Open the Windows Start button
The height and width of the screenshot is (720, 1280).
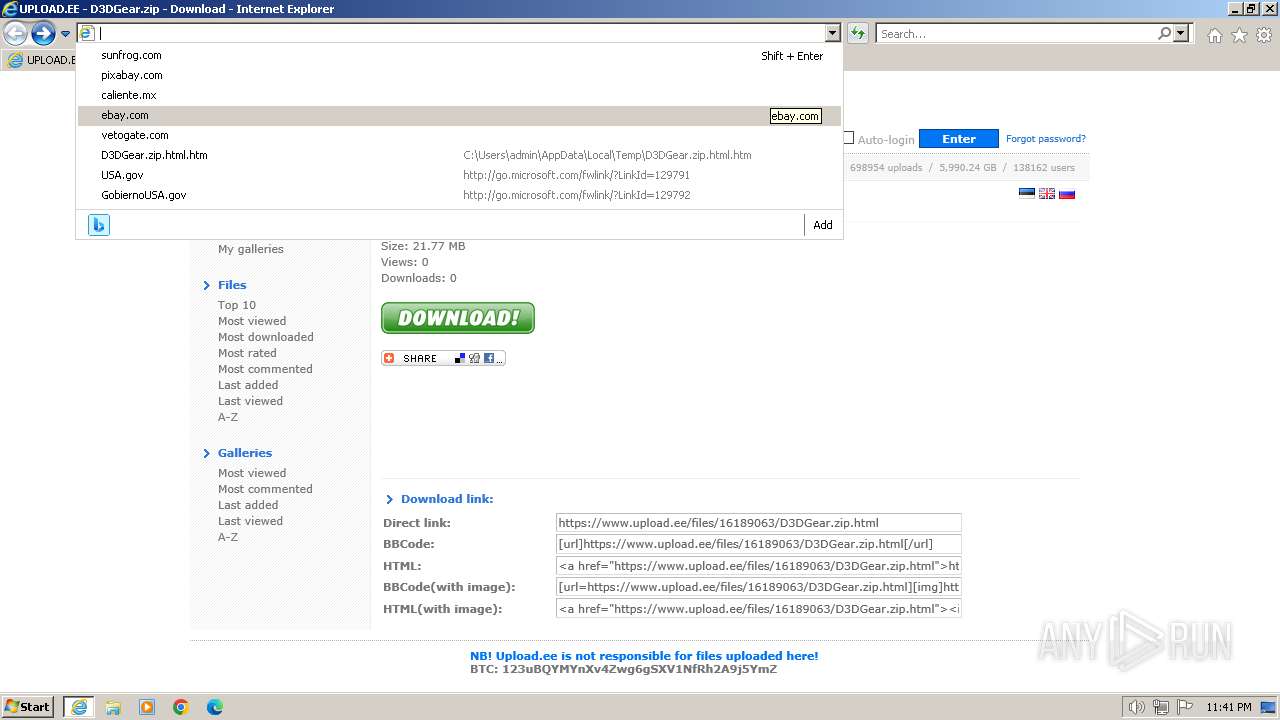tap(28, 707)
